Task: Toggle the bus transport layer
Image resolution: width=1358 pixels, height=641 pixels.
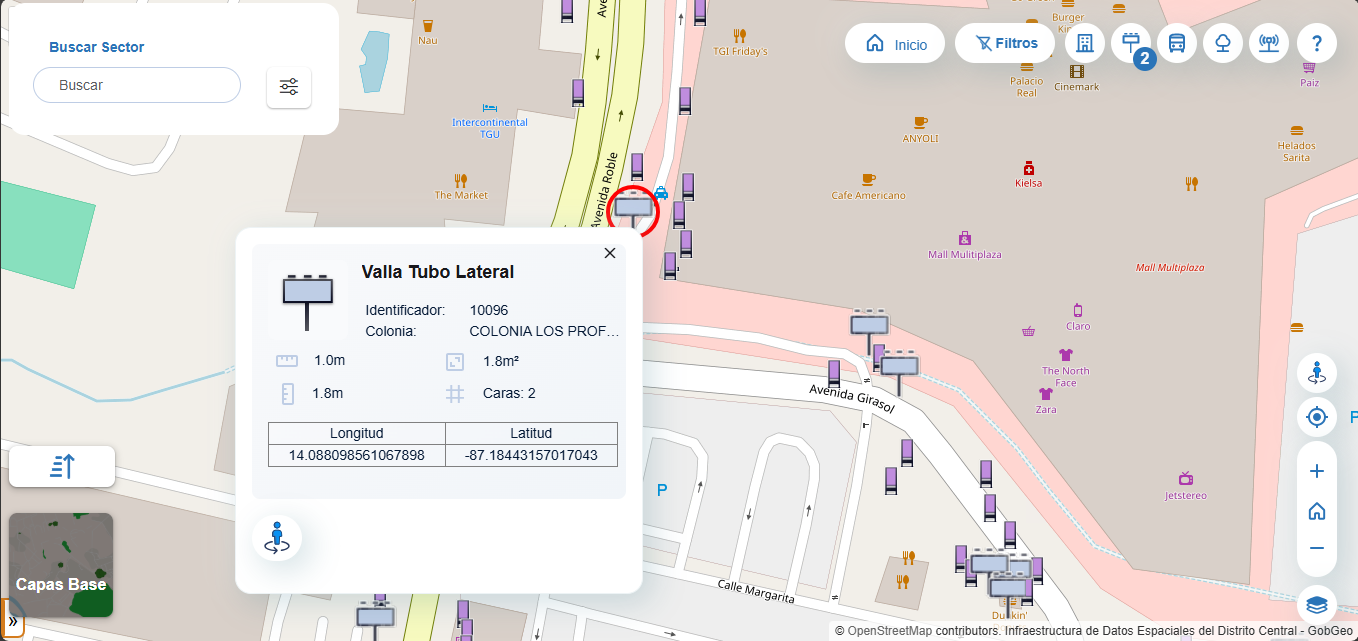Action: [x=1177, y=43]
